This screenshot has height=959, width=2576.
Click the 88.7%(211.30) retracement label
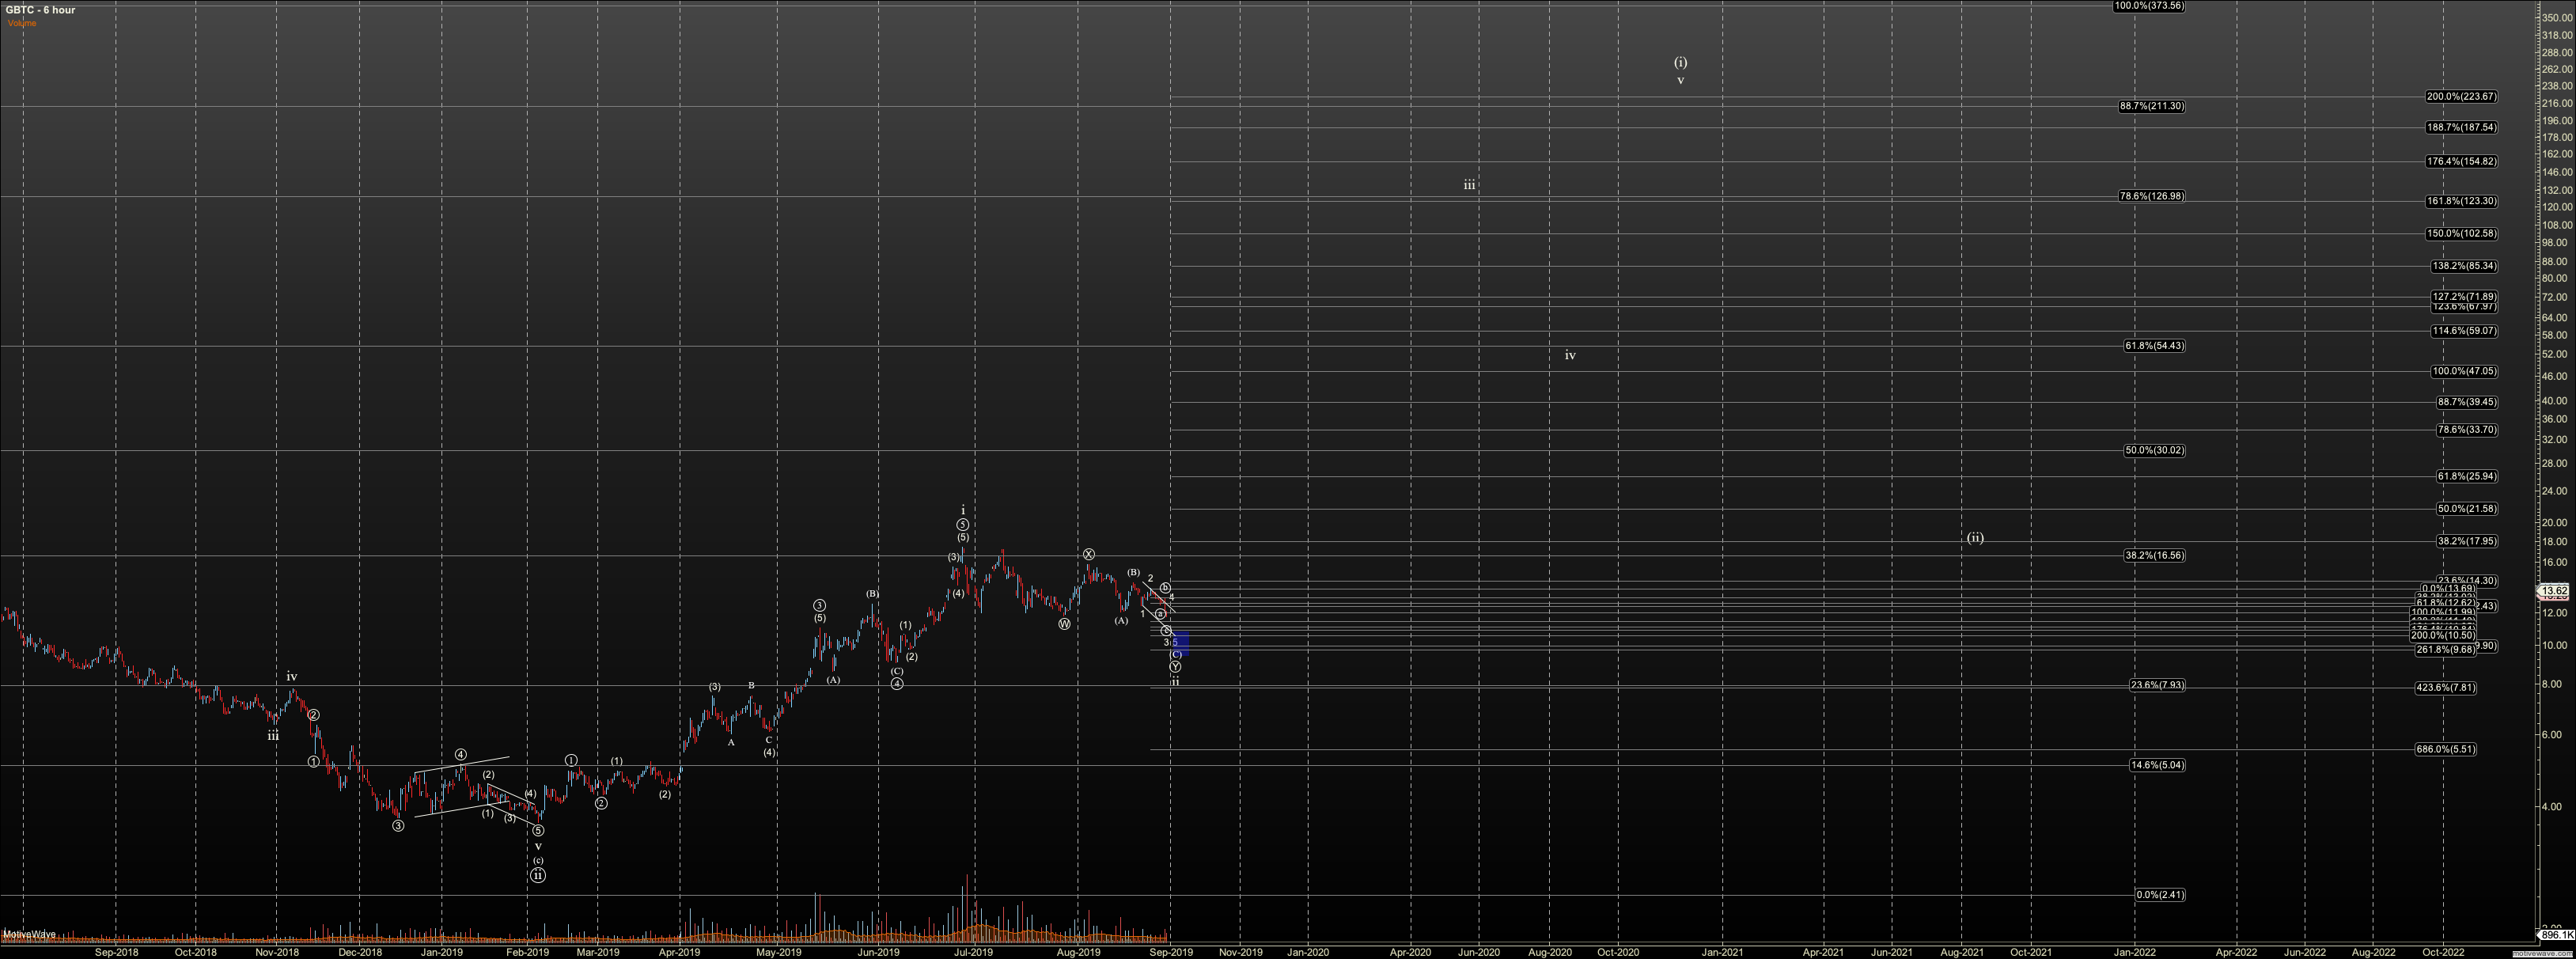[x=2151, y=106]
